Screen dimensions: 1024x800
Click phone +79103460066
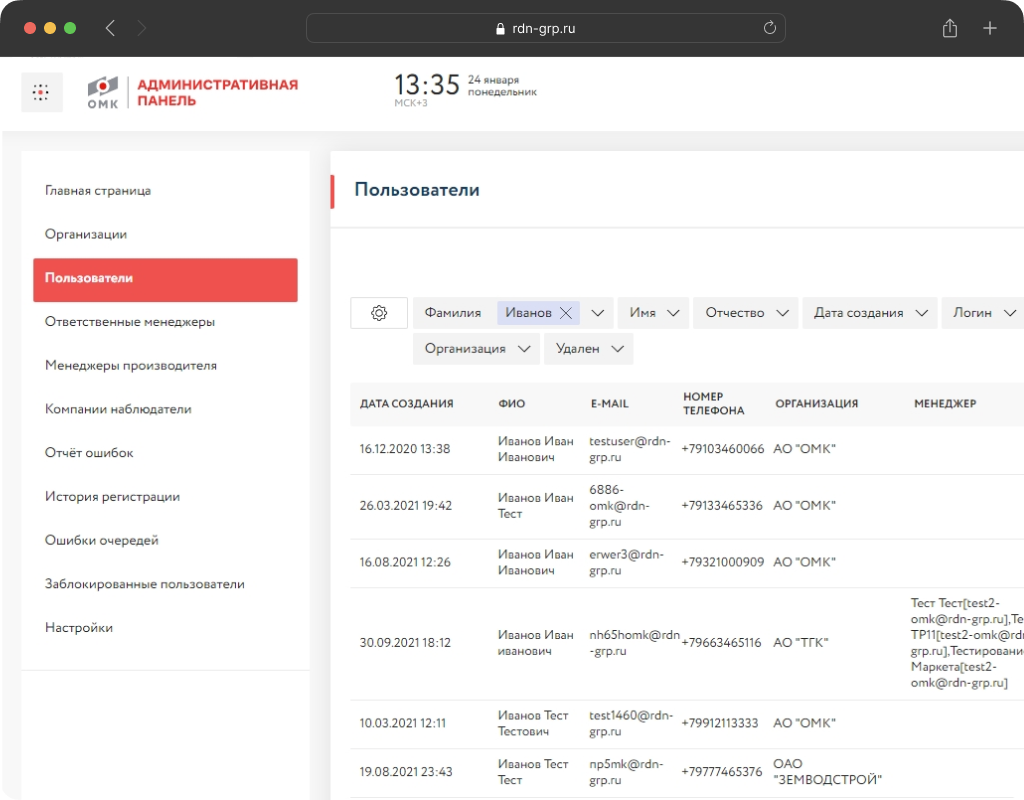(722, 449)
